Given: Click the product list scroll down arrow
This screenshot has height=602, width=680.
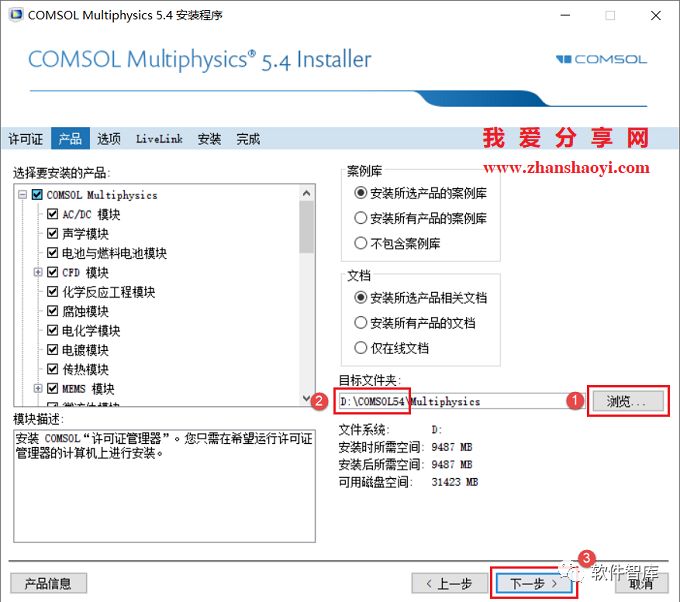Looking at the screenshot, I should click(307, 398).
